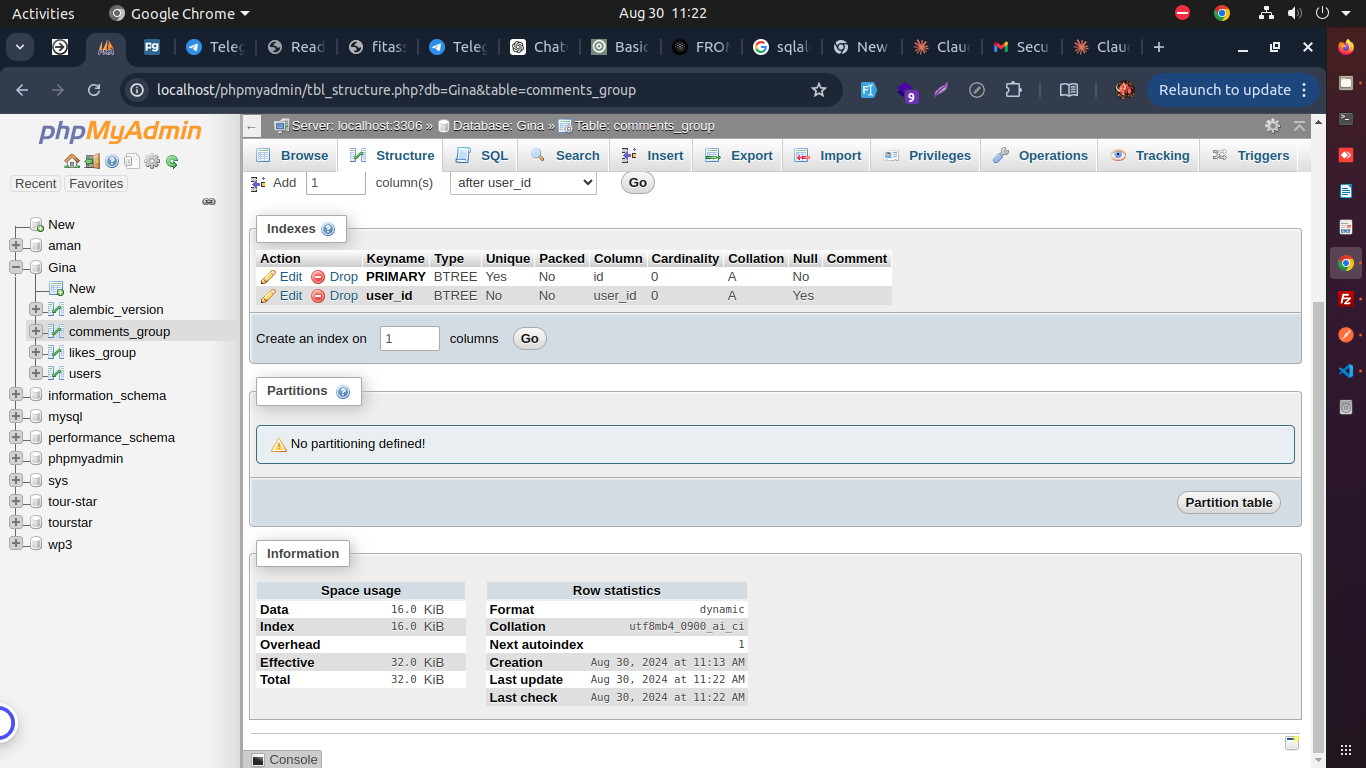Open page settings gear in breadcrumb bar
Image resolution: width=1366 pixels, height=768 pixels.
(x=1272, y=126)
